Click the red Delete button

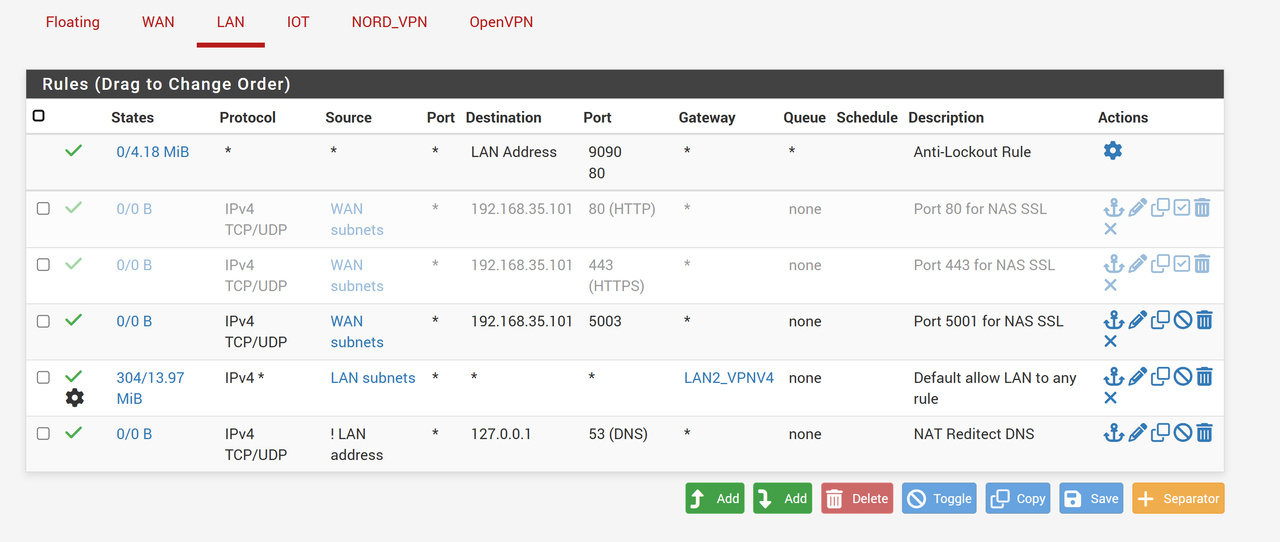coord(857,498)
